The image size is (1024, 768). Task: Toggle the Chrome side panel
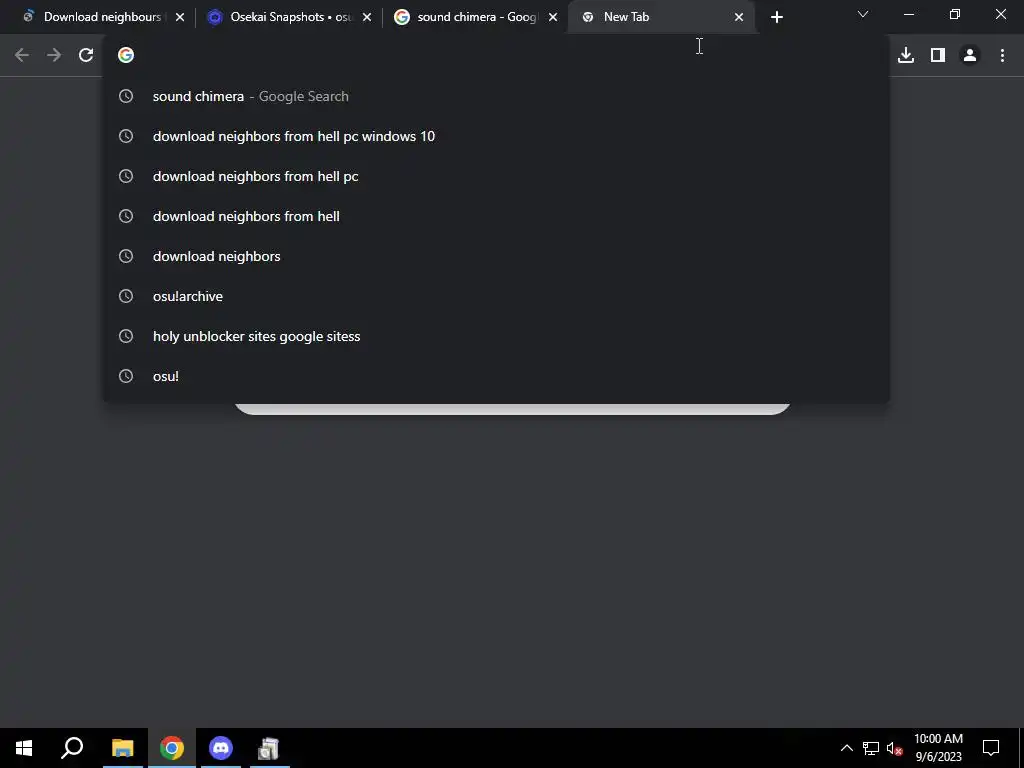(938, 55)
